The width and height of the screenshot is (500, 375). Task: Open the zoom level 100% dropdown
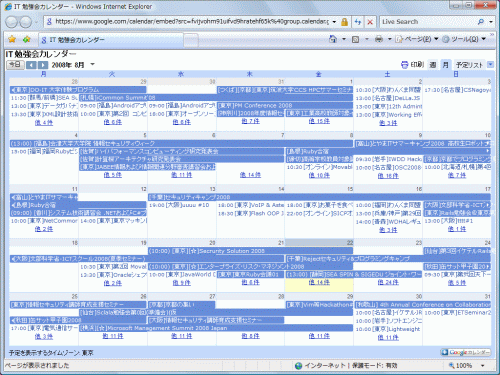pos(482,366)
